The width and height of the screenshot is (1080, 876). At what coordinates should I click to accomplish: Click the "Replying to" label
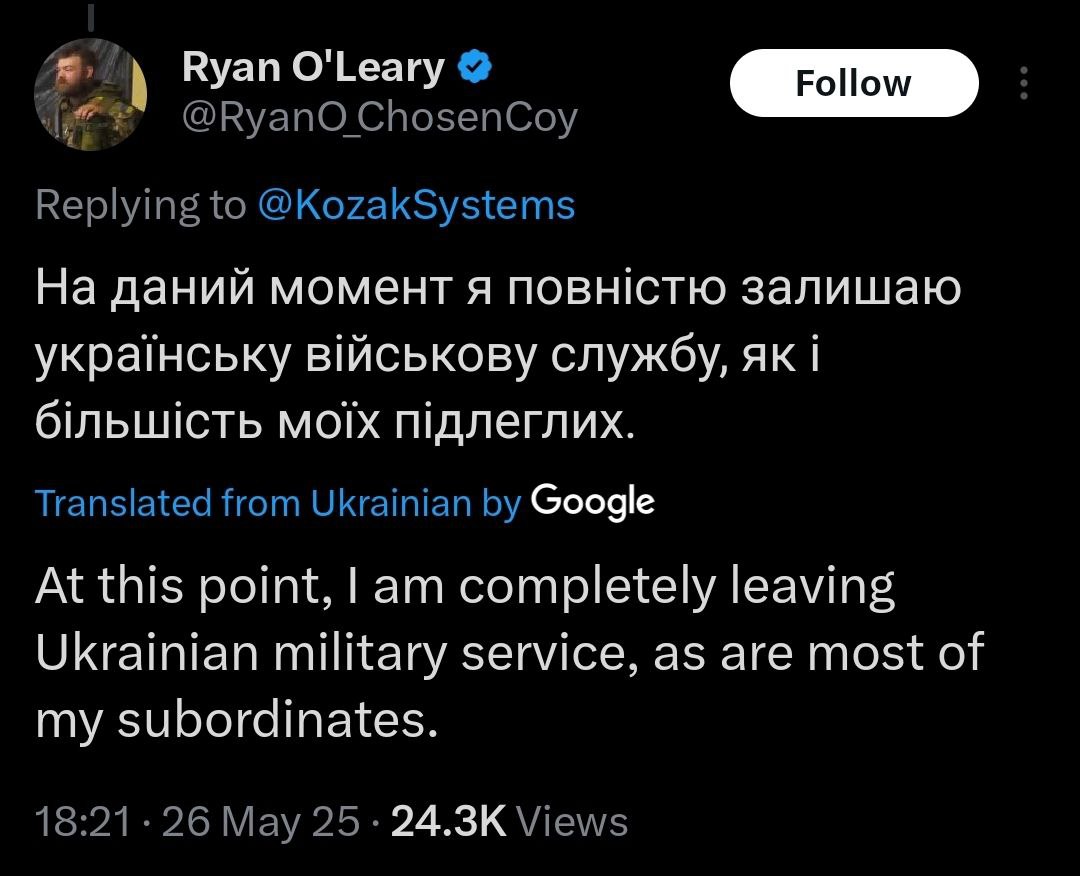[x=140, y=205]
